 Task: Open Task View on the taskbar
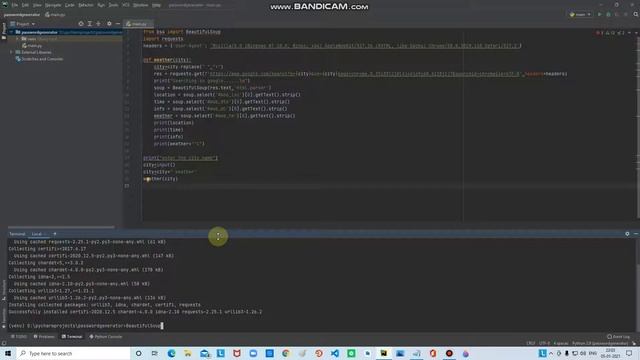[x=154, y=353]
